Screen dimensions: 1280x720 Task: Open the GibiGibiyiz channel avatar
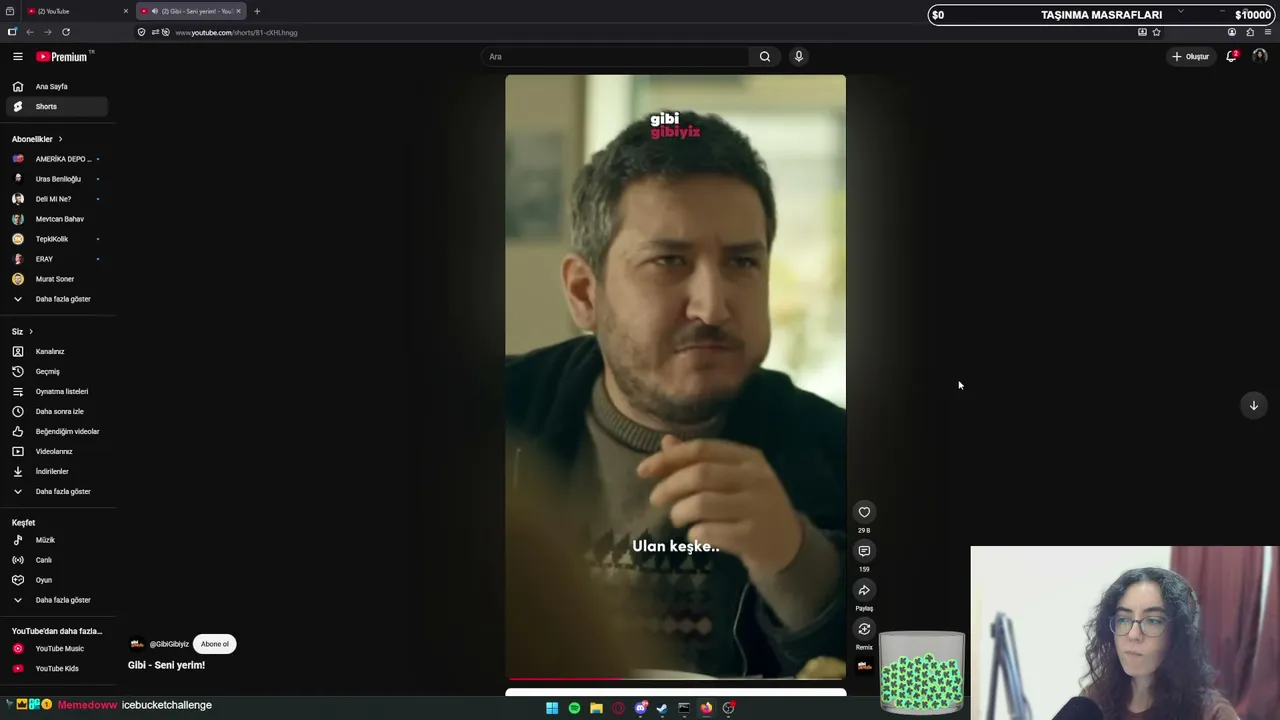137,644
